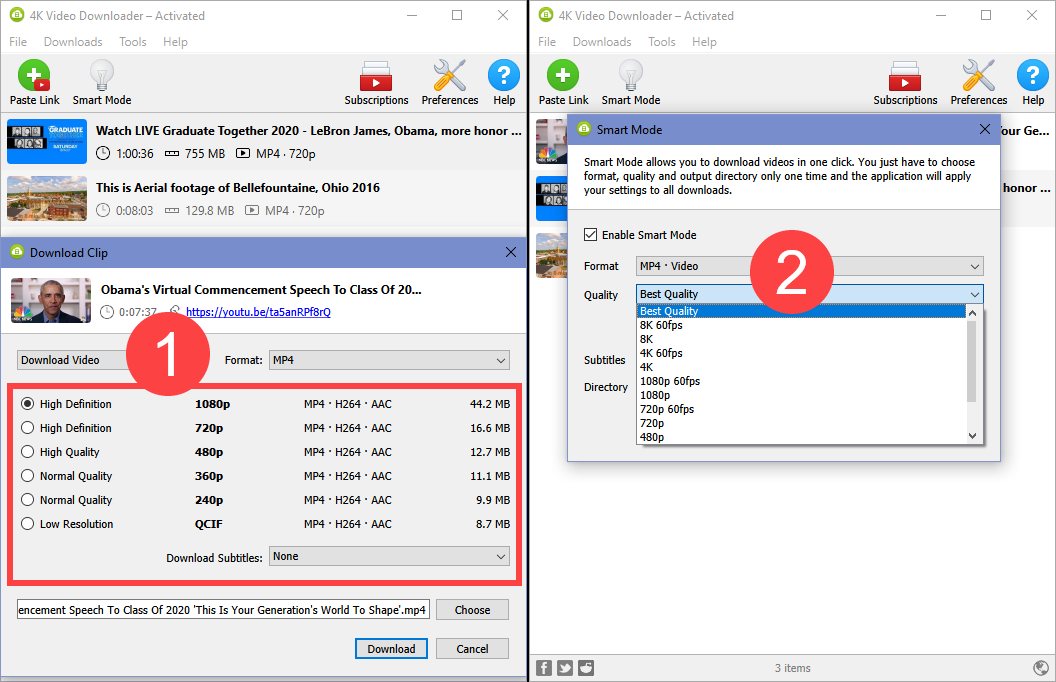This screenshot has height=682, width=1056.
Task: Open Help menu in right window
Action: (x=704, y=42)
